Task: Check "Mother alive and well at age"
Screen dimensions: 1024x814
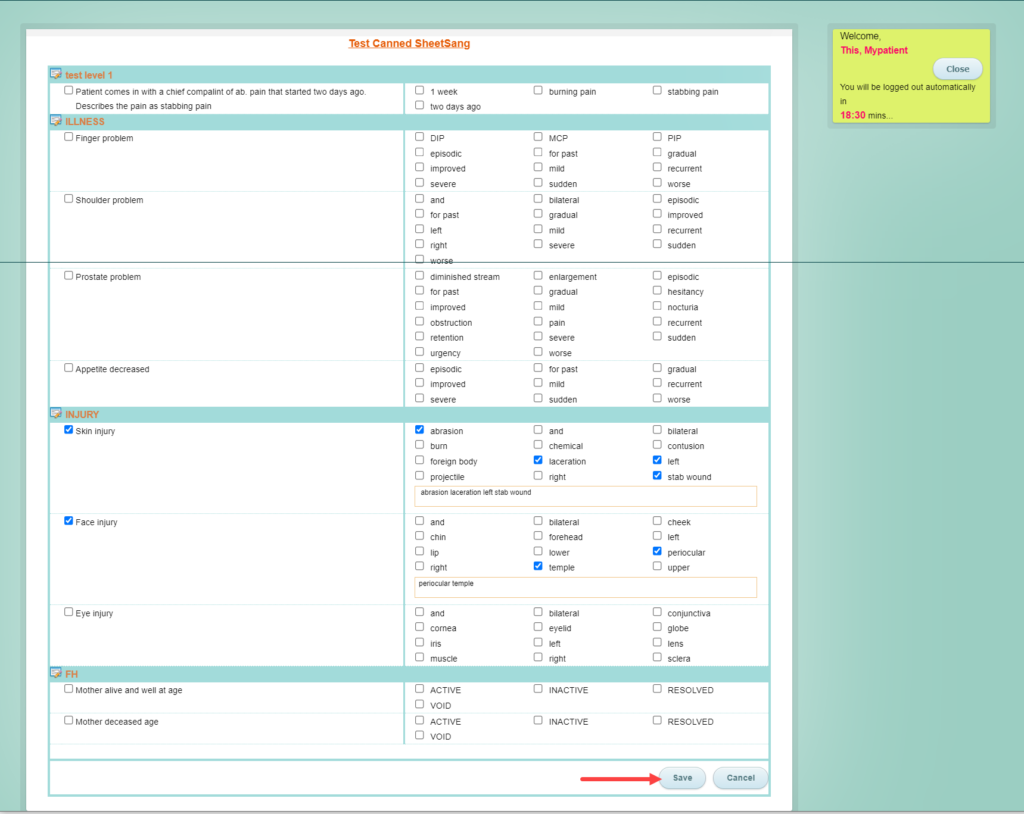Action: [x=68, y=689]
